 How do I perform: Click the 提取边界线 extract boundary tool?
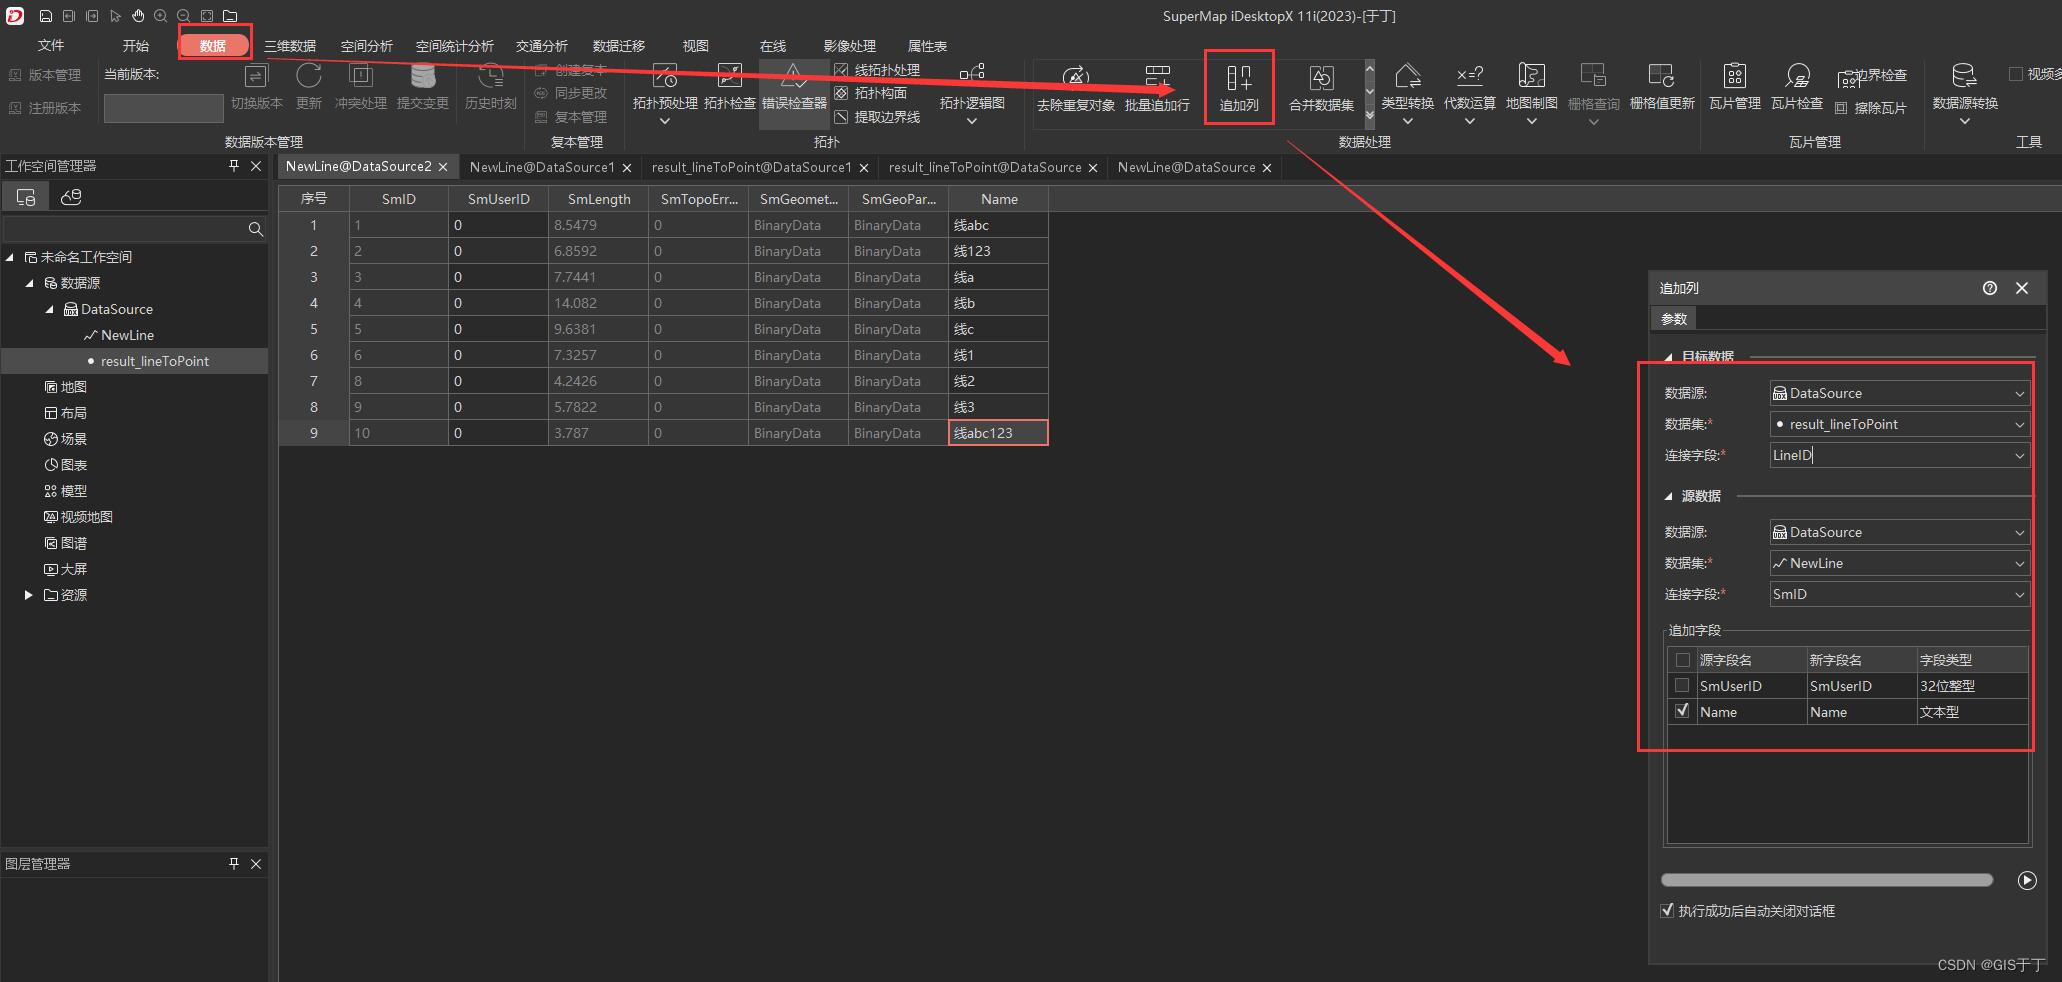click(877, 117)
